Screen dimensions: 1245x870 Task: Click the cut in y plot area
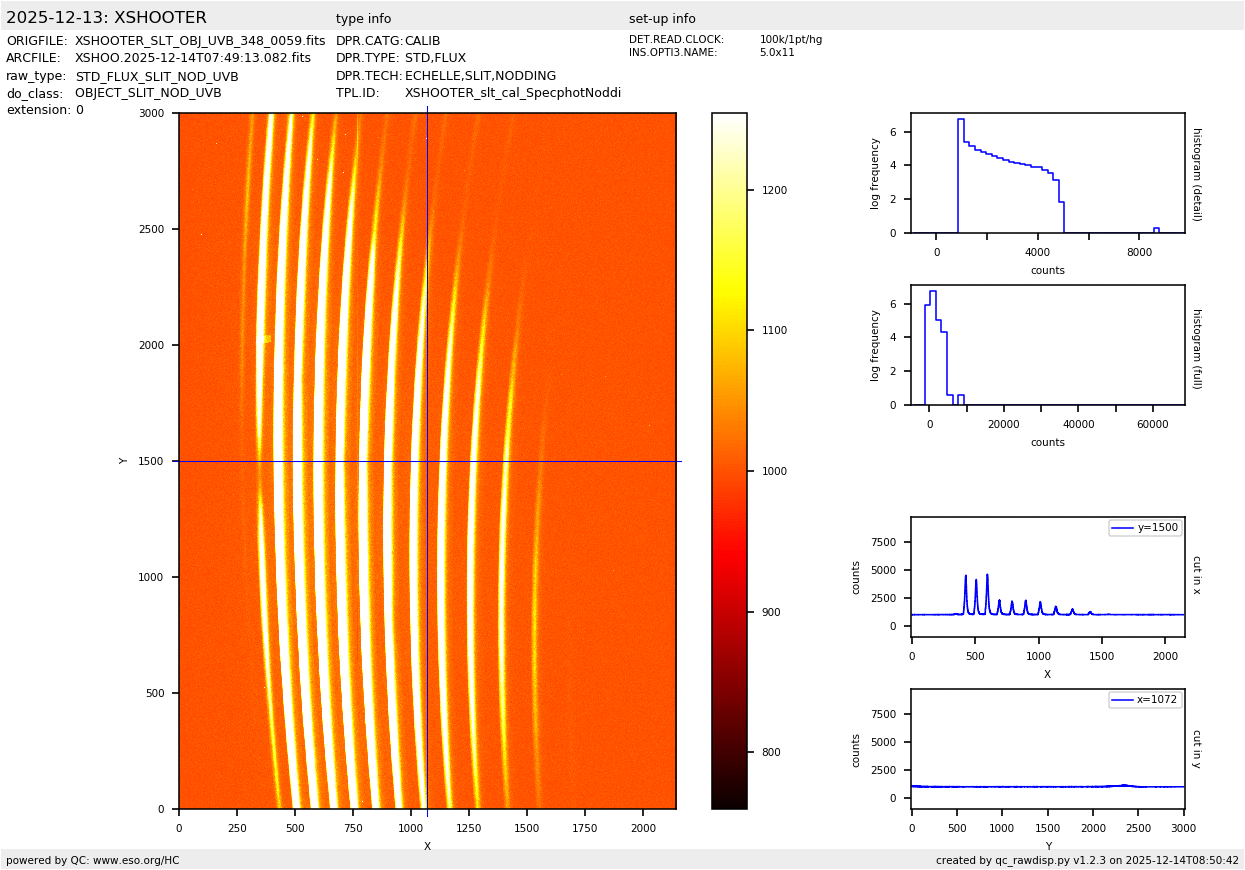pos(1047,749)
